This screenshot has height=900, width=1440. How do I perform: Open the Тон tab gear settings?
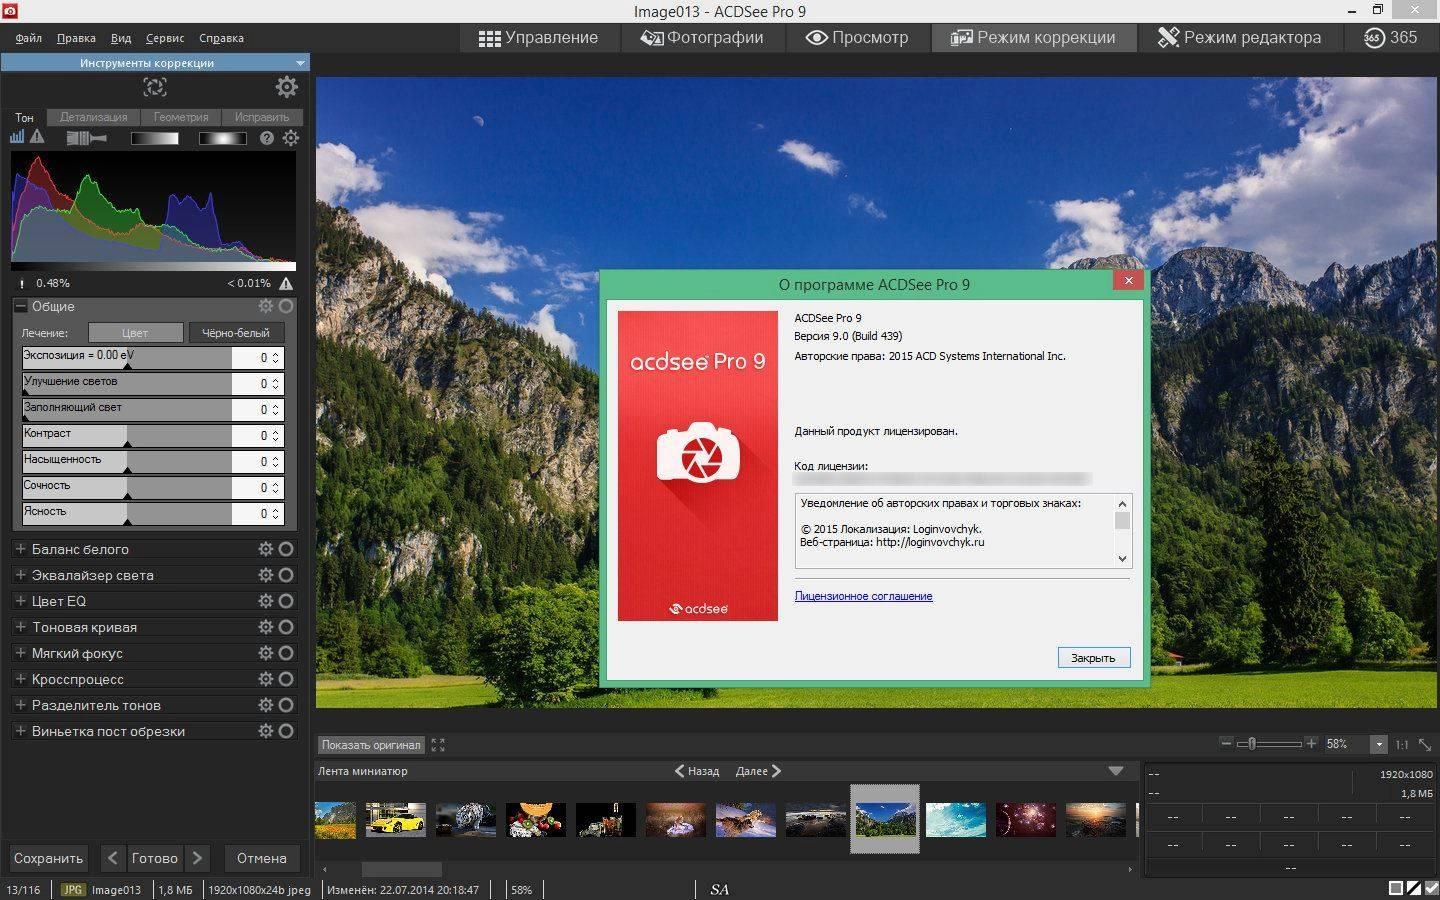(291, 138)
